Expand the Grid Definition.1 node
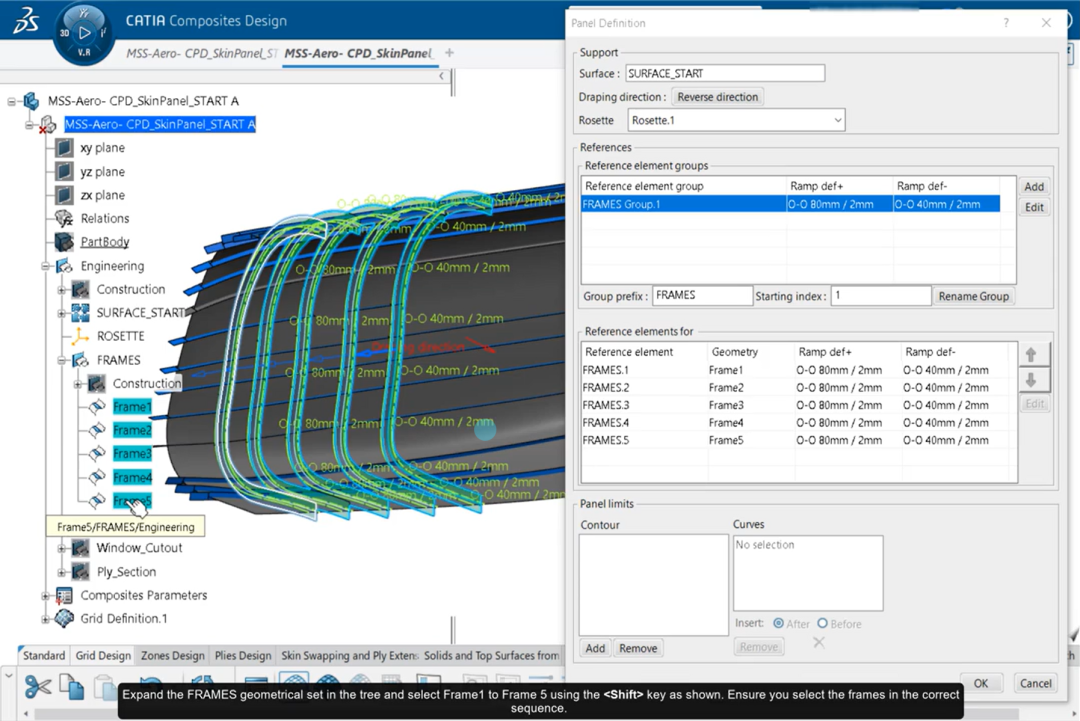This screenshot has width=1080, height=721. click(x=45, y=619)
